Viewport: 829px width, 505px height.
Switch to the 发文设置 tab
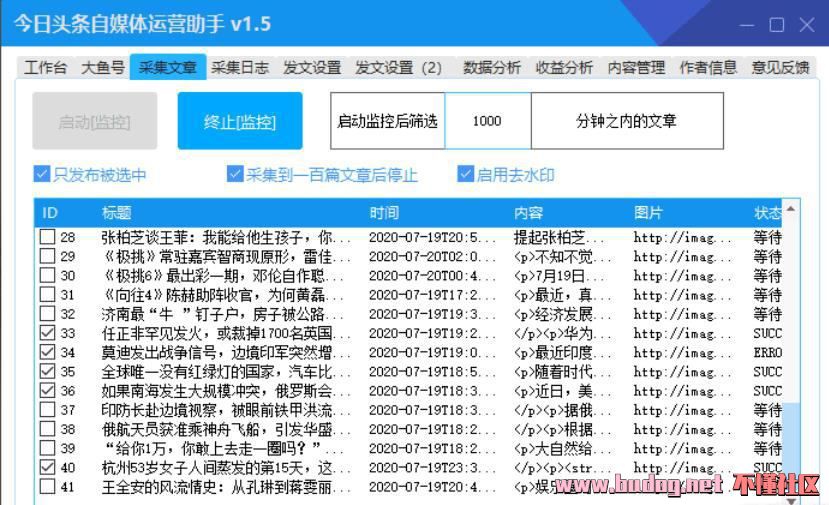[x=312, y=68]
